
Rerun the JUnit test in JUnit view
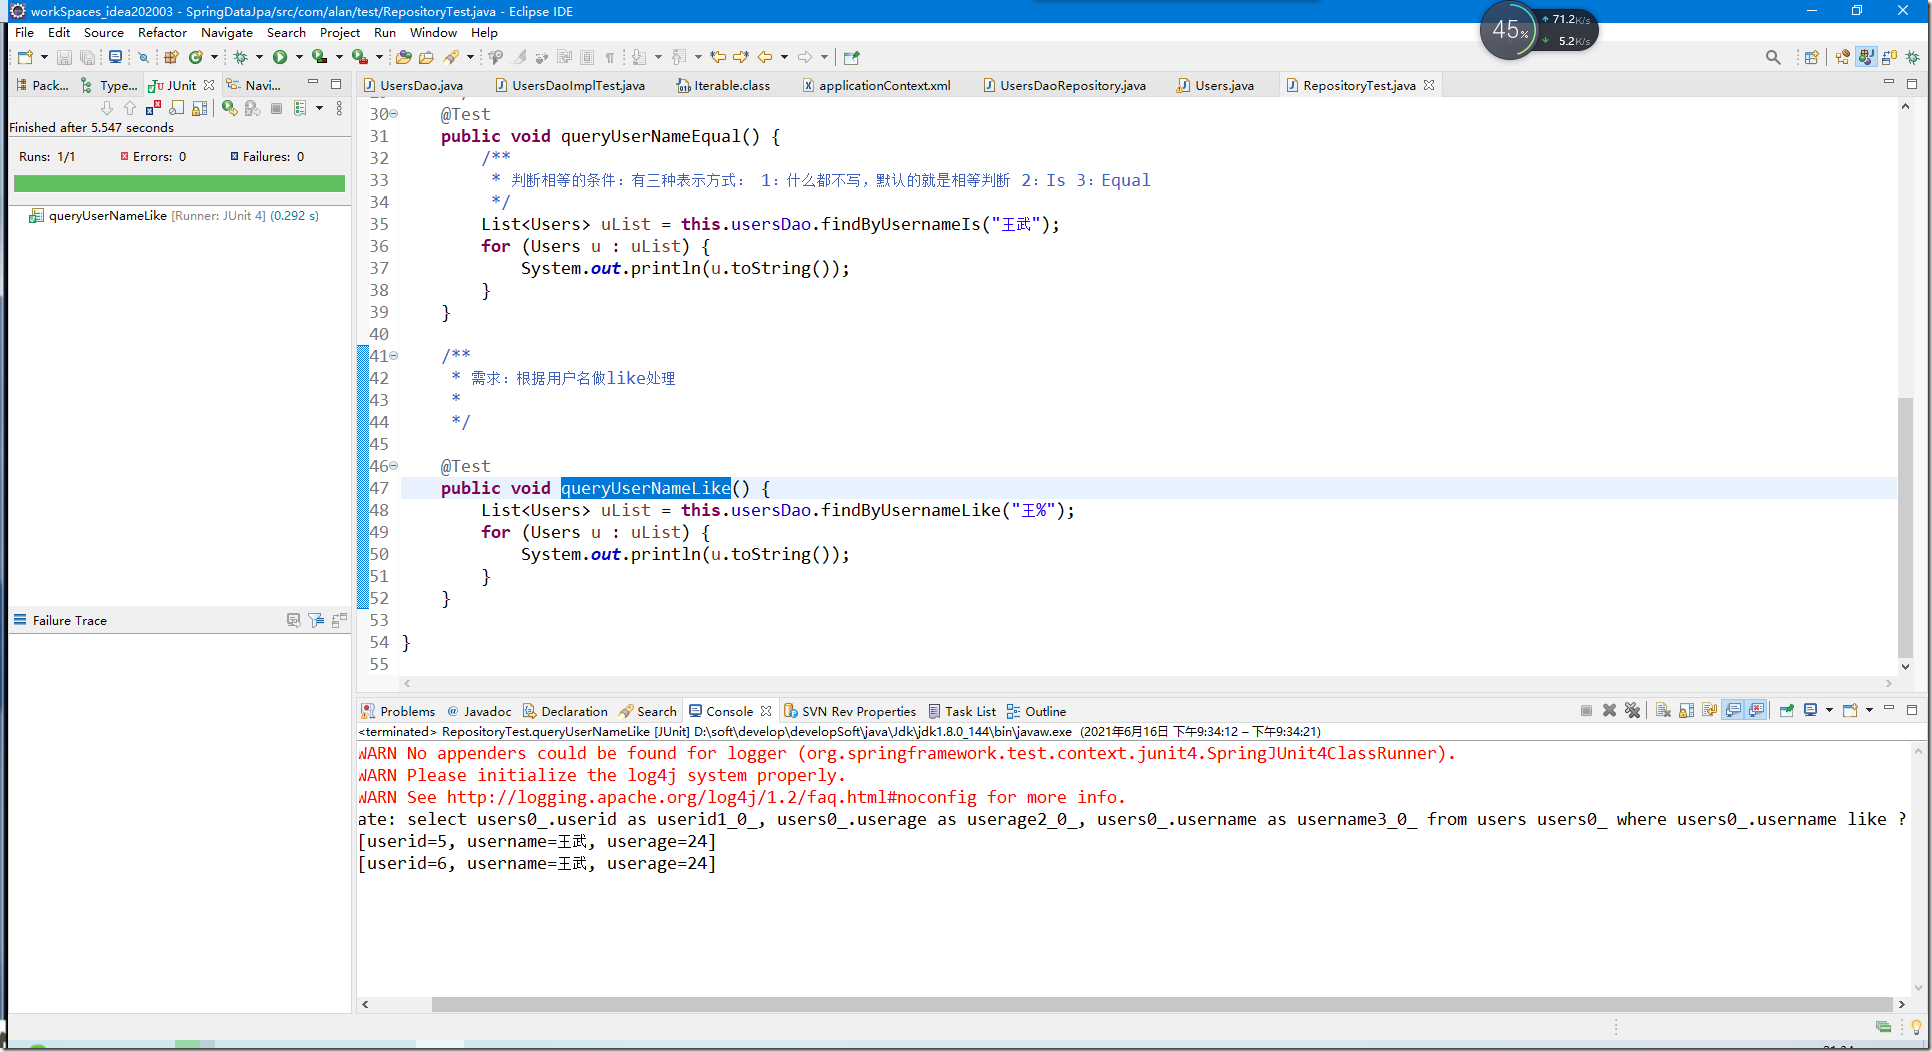(230, 108)
